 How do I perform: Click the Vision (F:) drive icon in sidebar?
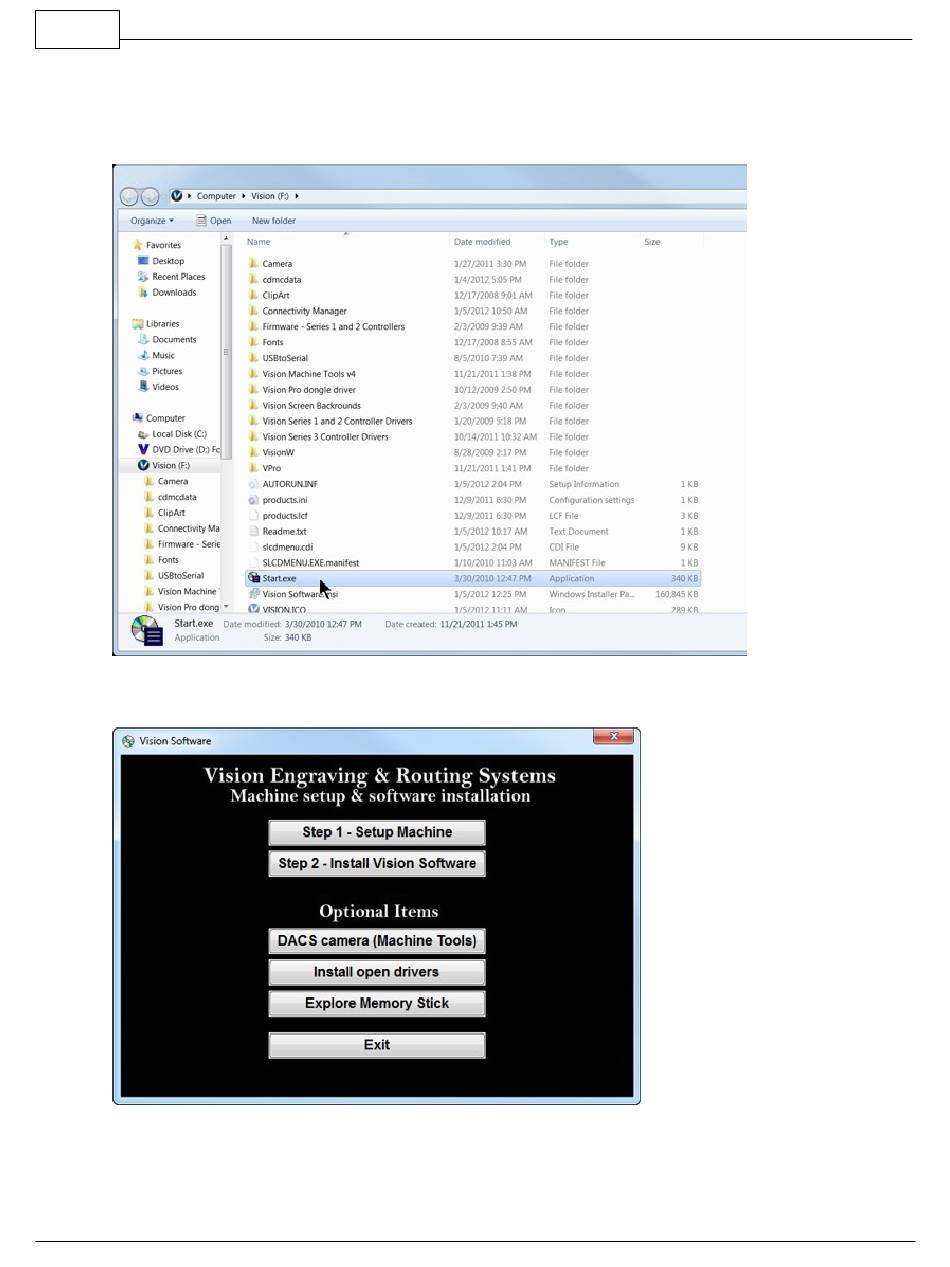pyautogui.click(x=143, y=466)
